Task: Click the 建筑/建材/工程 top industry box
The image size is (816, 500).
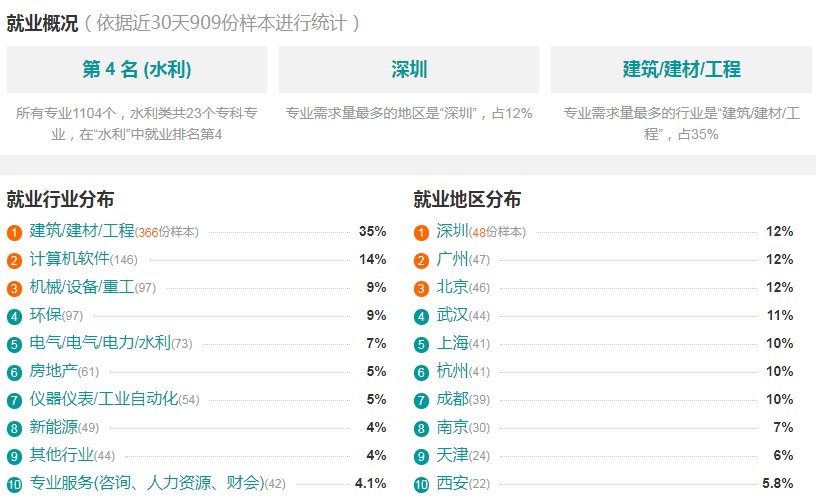Action: click(681, 69)
